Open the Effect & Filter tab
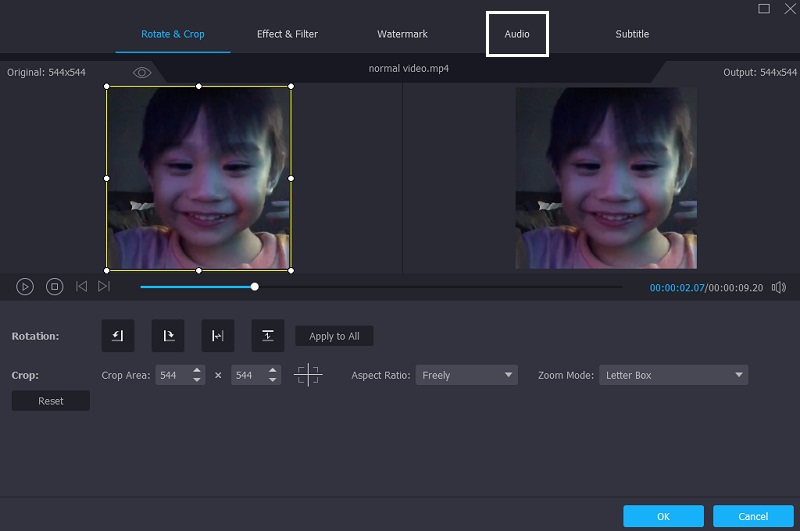This screenshot has height=531, width=800. coord(287,34)
